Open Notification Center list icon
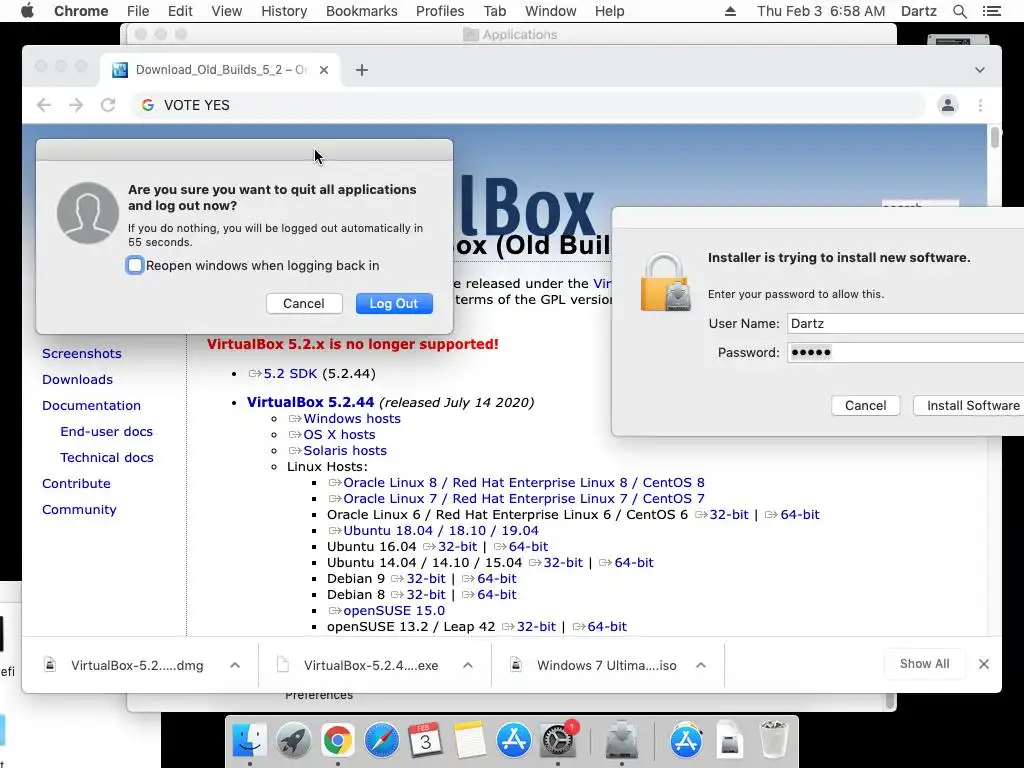The height and width of the screenshot is (768, 1024). coord(991,11)
